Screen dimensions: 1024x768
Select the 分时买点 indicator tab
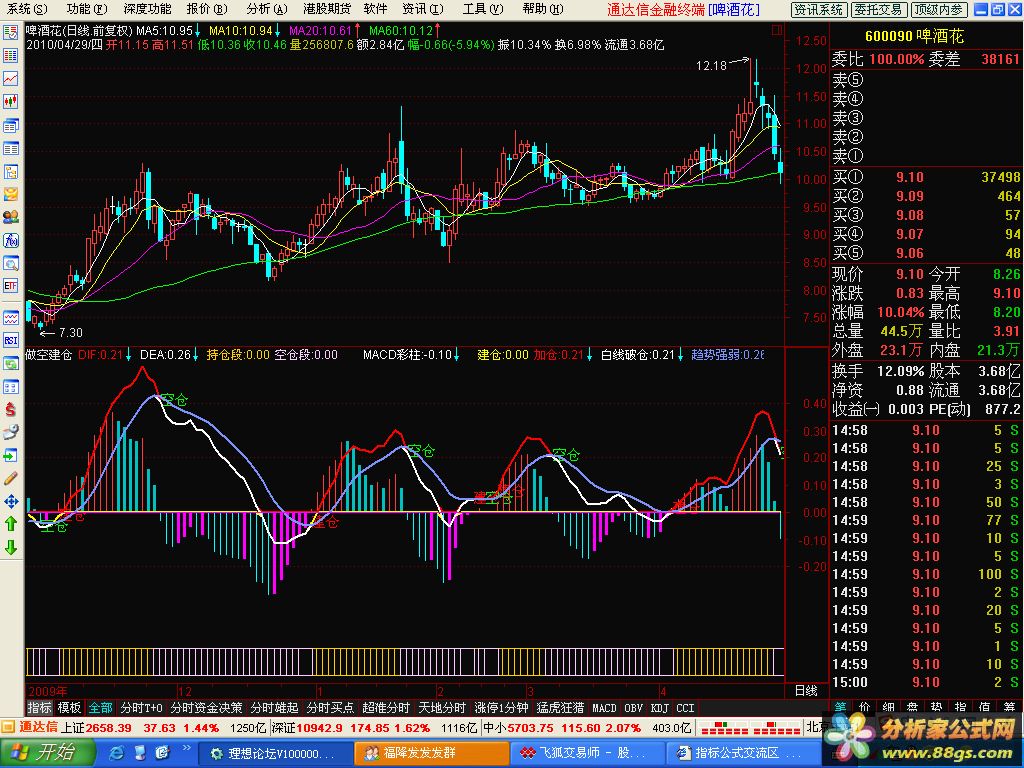pyautogui.click(x=330, y=708)
